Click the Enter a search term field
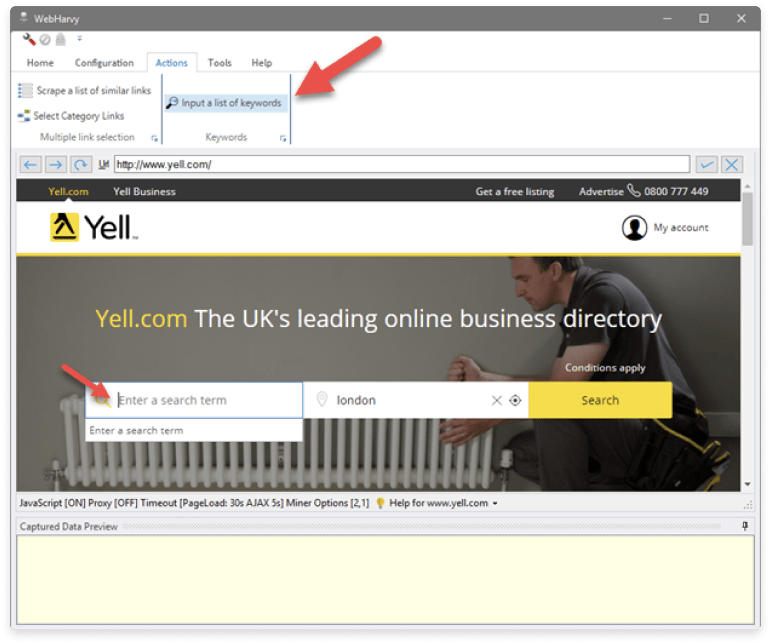 [205, 400]
